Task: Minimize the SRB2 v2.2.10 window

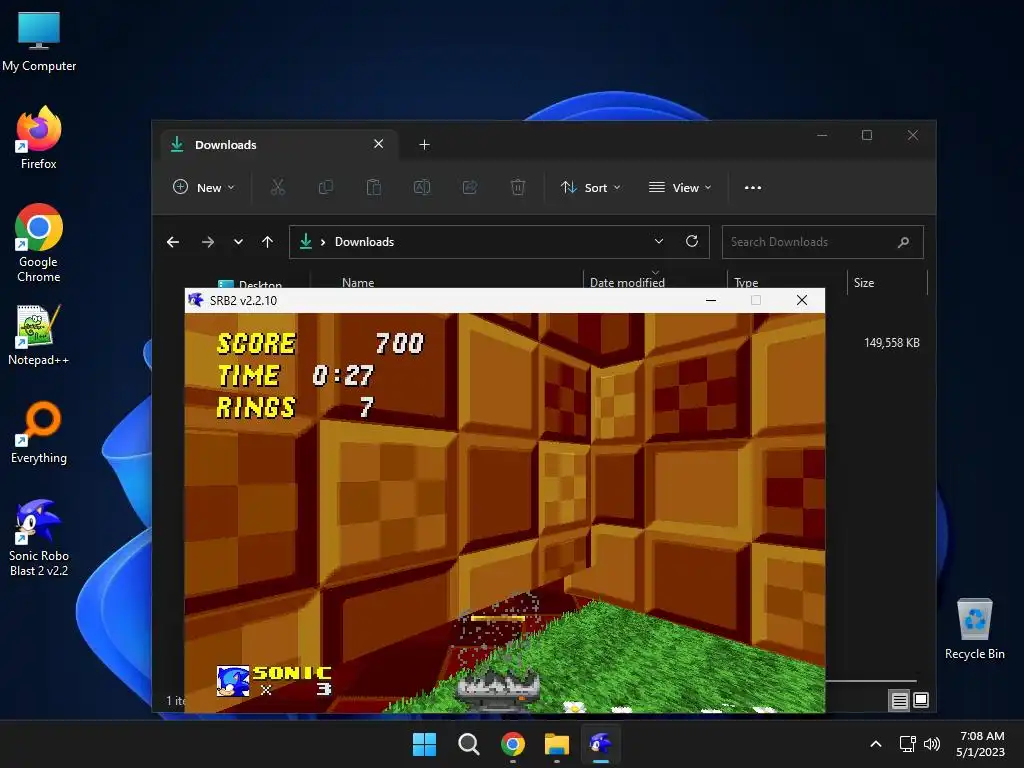Action: point(711,300)
